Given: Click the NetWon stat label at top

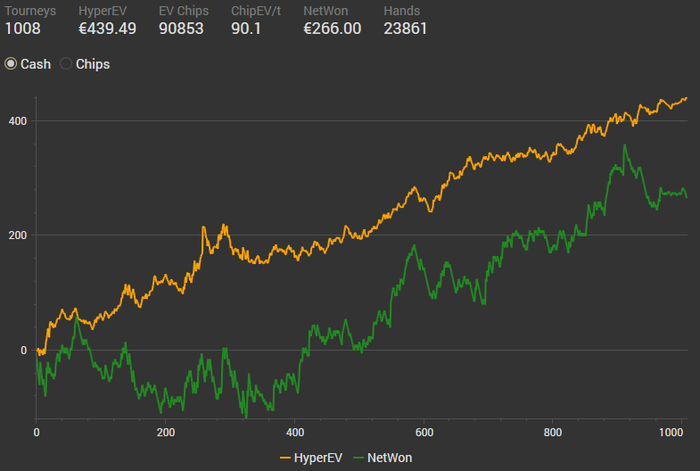Looking at the screenshot, I should [326, 11].
